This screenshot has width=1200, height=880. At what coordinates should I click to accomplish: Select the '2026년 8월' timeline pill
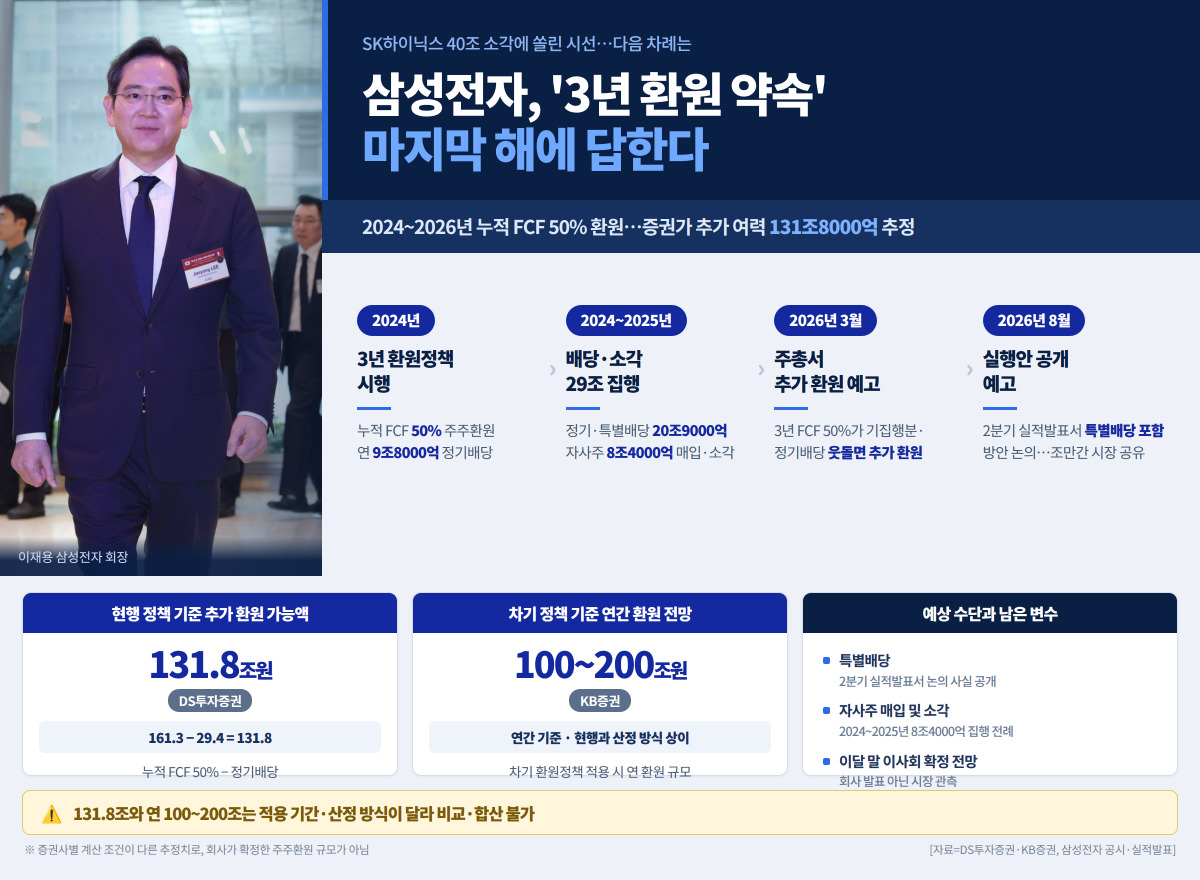point(1034,320)
